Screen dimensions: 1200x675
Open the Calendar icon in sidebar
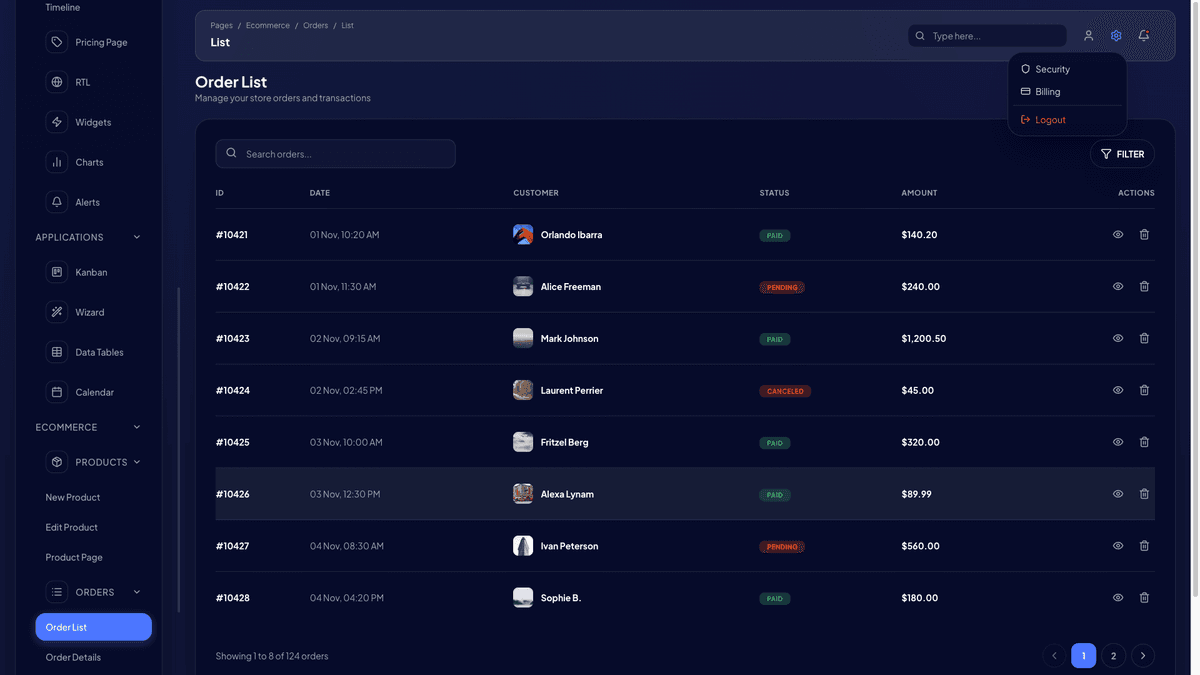coord(56,391)
